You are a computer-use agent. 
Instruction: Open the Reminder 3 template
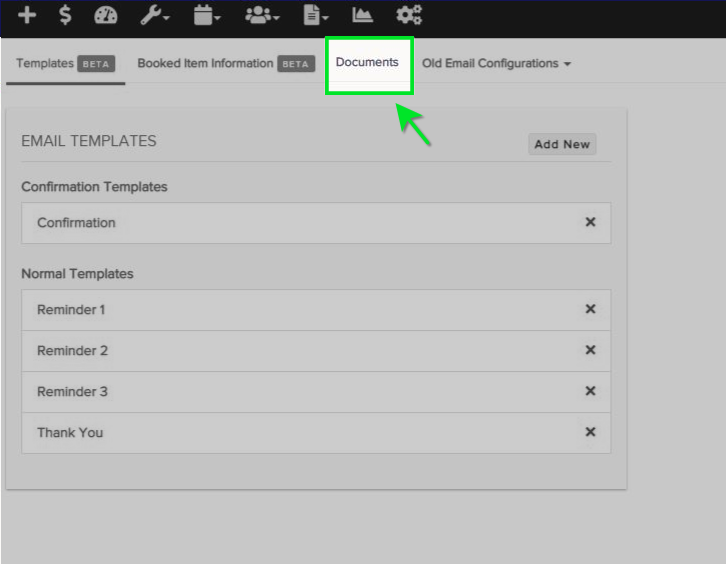pos(316,392)
